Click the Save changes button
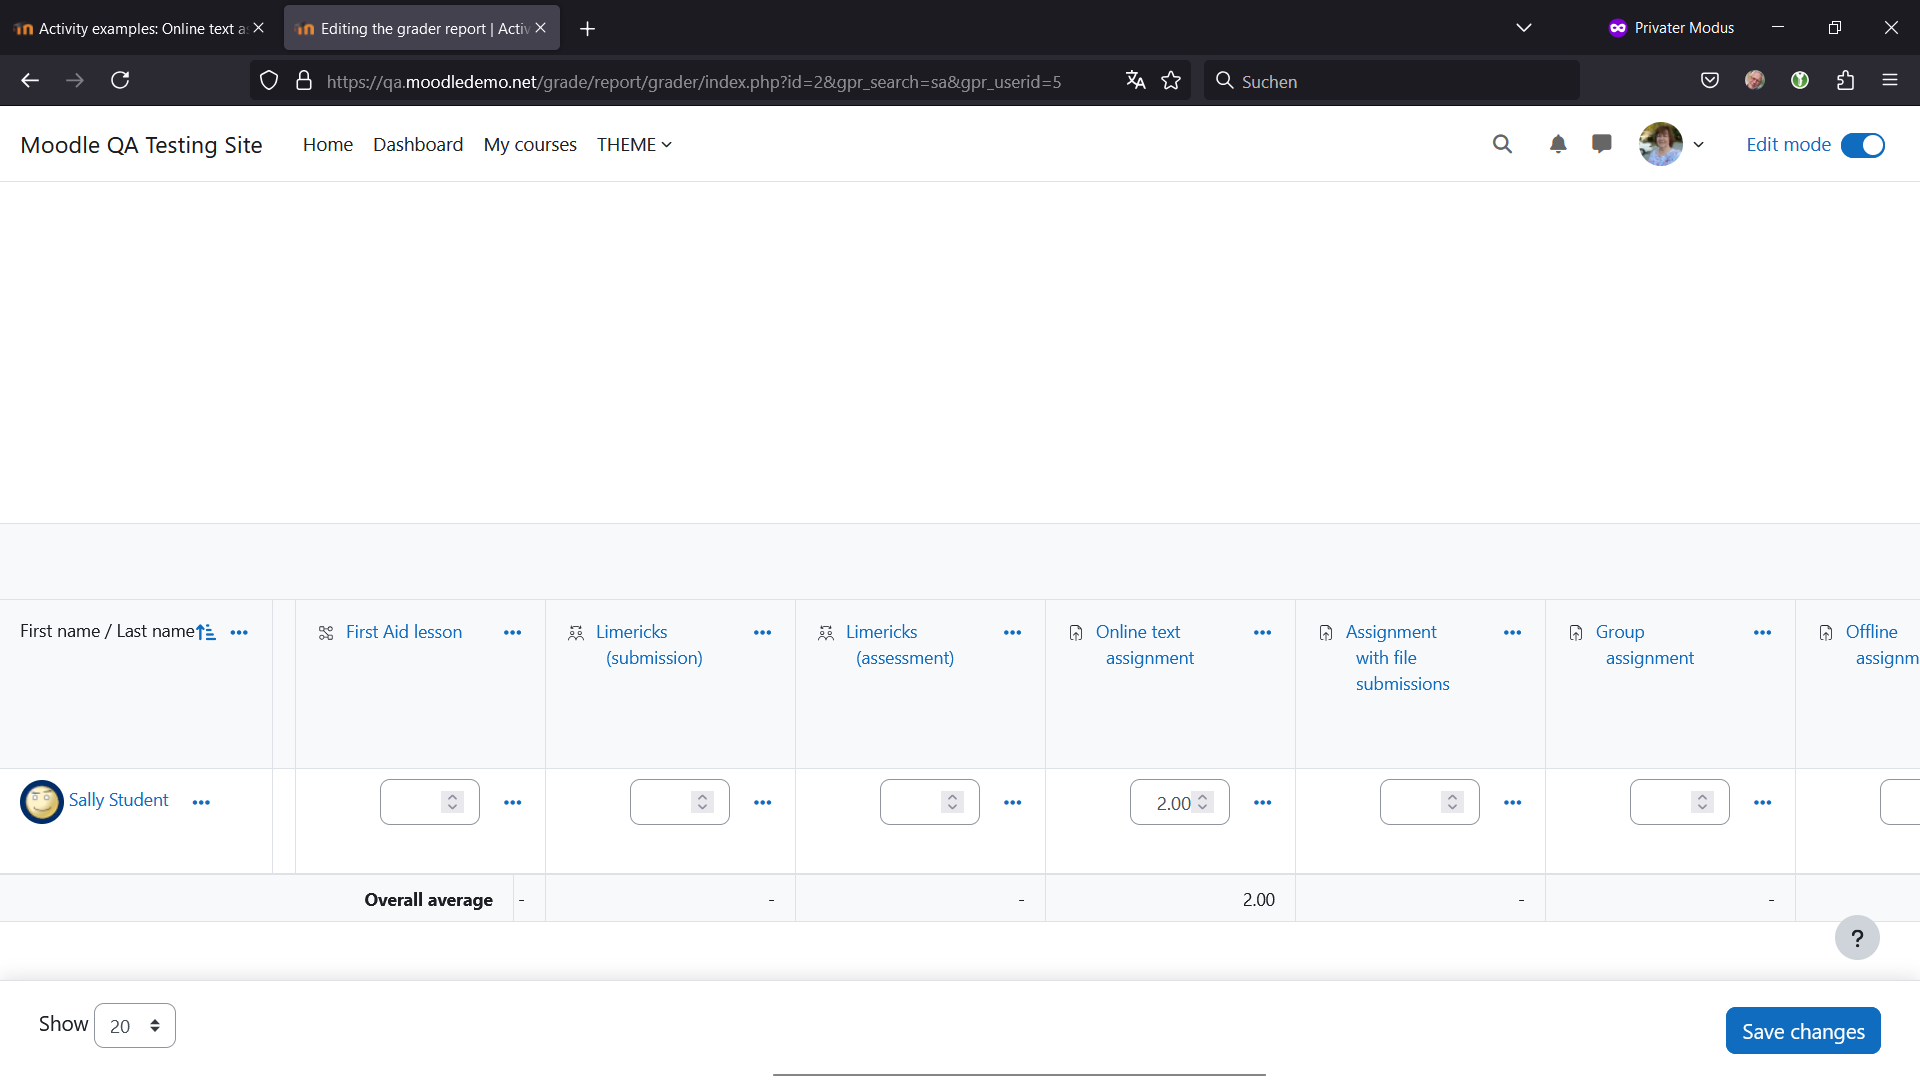This screenshot has height=1080, width=1920. (1803, 1031)
